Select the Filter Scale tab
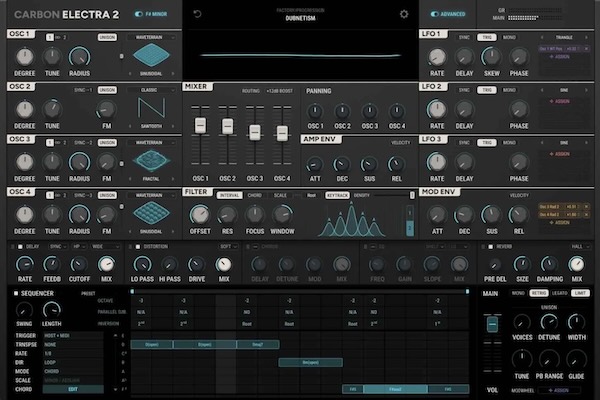Image resolution: width=600 pixels, height=400 pixels. [x=280, y=195]
